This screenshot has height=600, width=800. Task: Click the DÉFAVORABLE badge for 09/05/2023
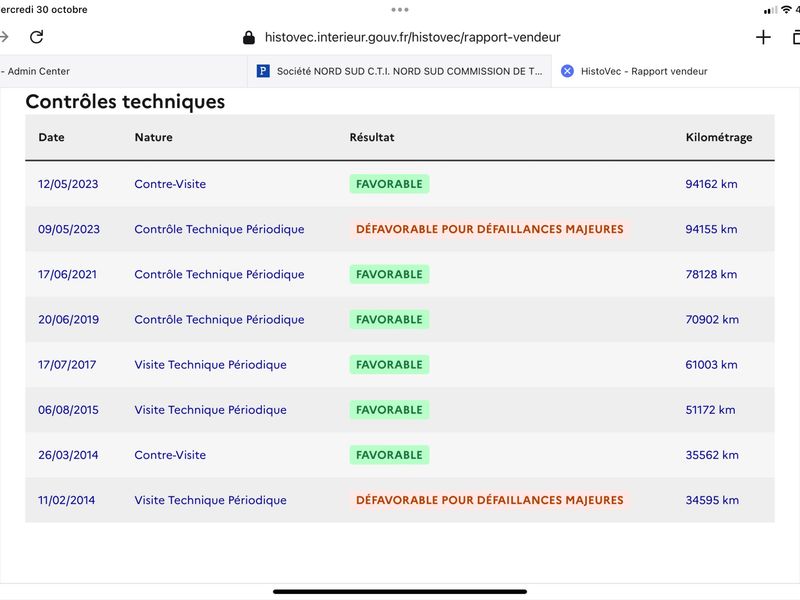coord(489,229)
